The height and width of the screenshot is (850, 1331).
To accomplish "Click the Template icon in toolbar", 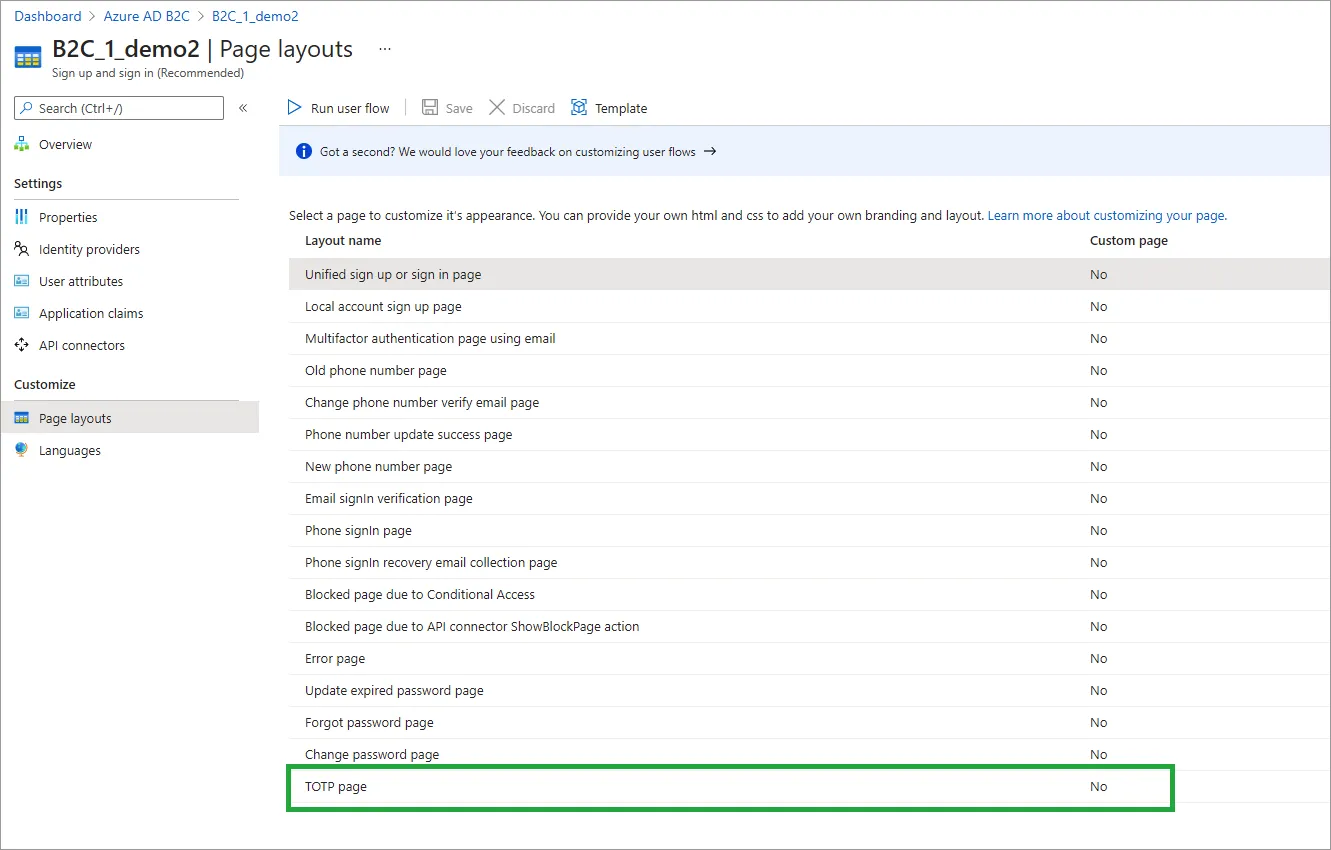I will (579, 108).
